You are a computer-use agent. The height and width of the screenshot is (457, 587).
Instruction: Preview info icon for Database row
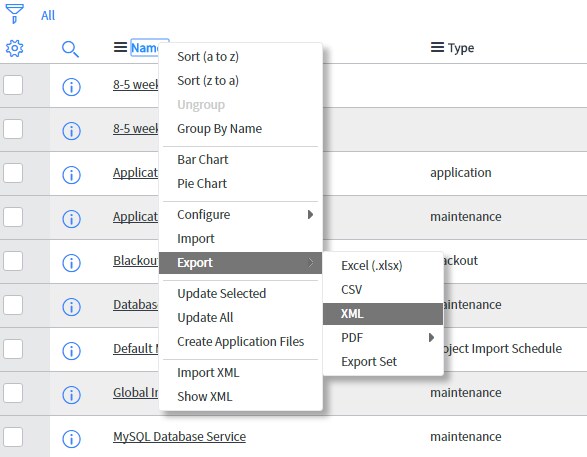pyautogui.click(x=71, y=307)
